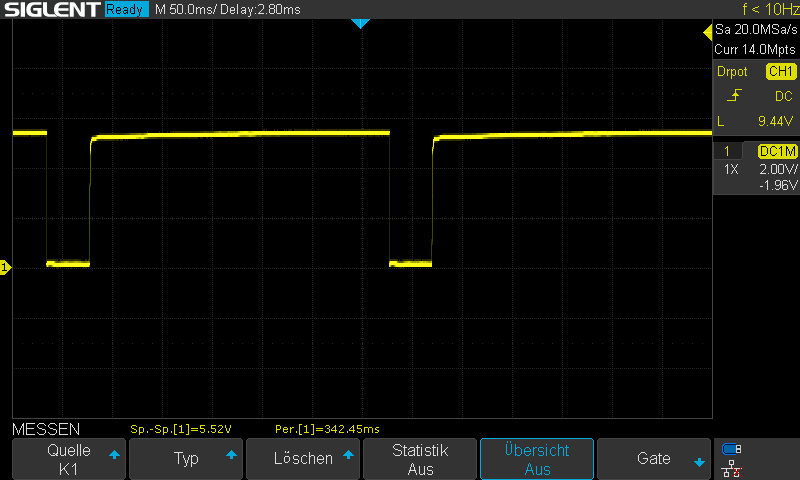Click the Sp.-Sp.[1]=5.52V measurement
Image resolution: width=800 pixels, height=480 pixels.
coord(181,429)
